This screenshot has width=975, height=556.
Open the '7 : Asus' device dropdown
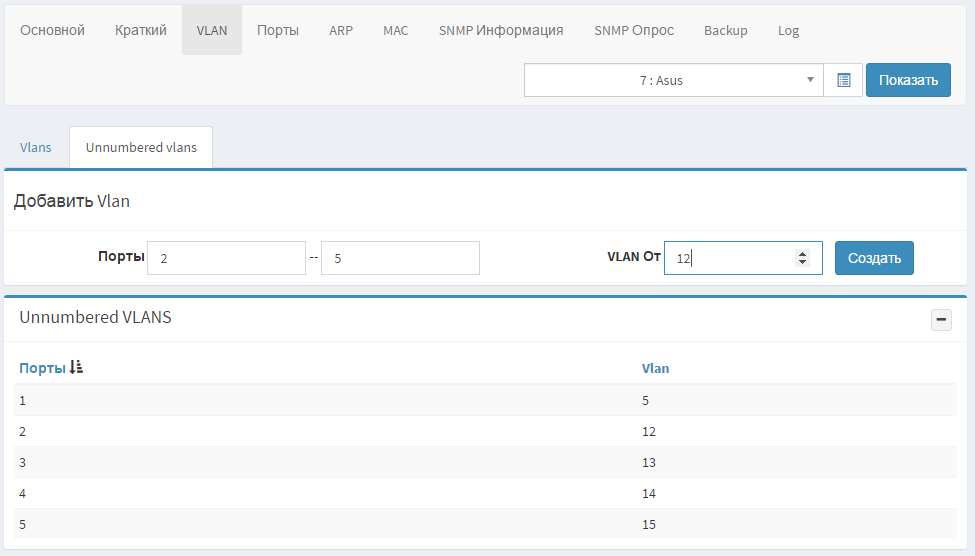[x=673, y=80]
